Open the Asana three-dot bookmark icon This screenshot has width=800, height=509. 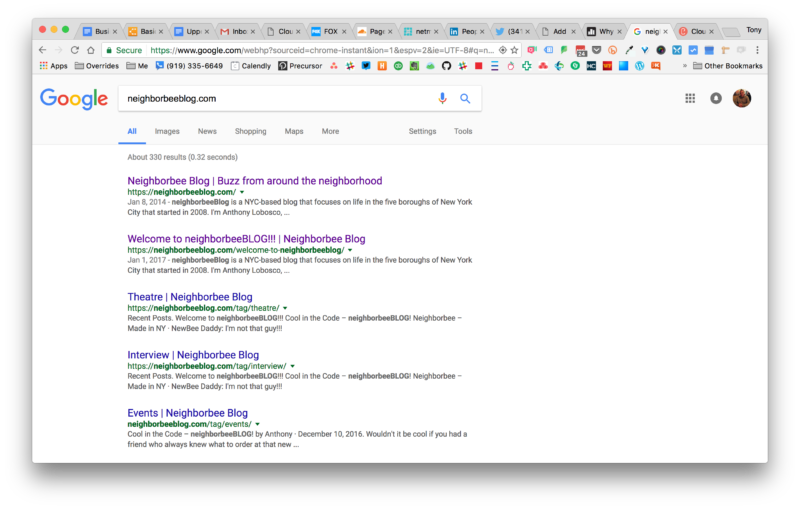[x=334, y=66]
